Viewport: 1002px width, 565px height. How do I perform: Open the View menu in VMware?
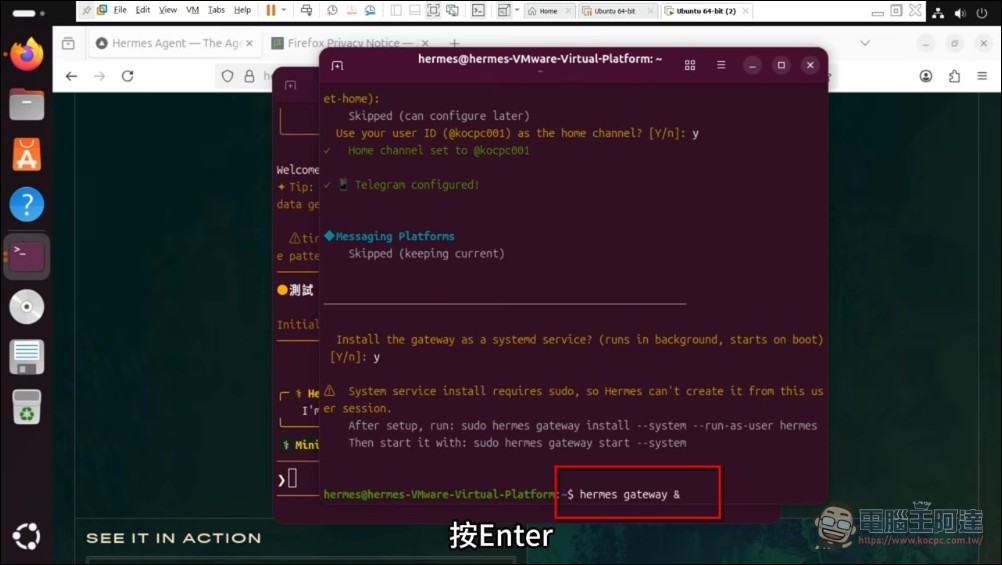click(168, 10)
